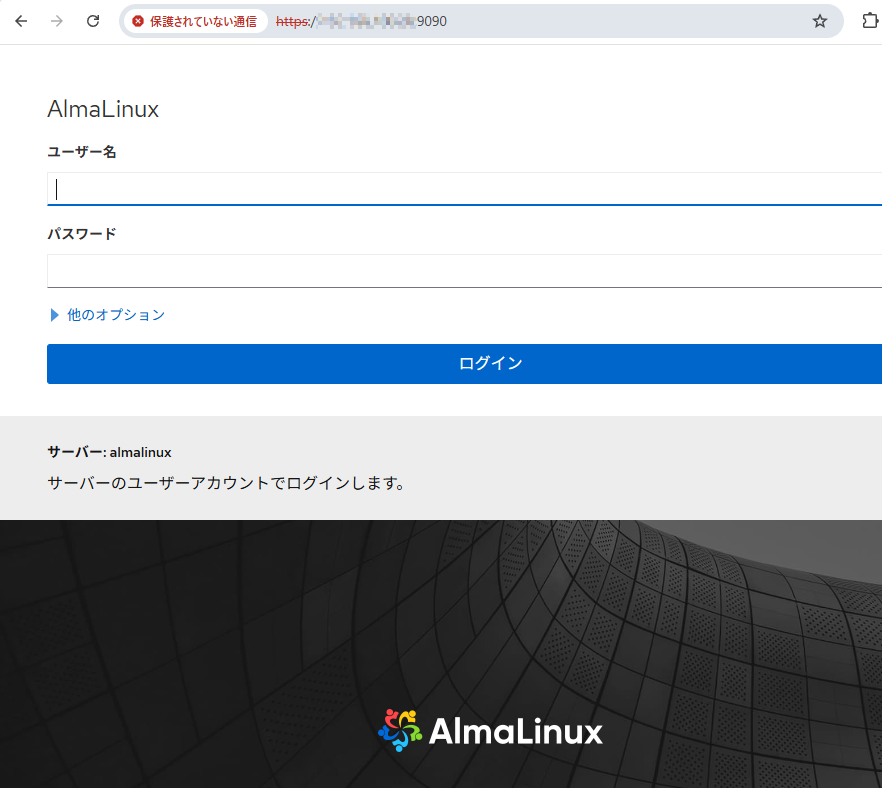Click the colorful AlmaLinux logo emblem
The height and width of the screenshot is (788, 882).
400,731
